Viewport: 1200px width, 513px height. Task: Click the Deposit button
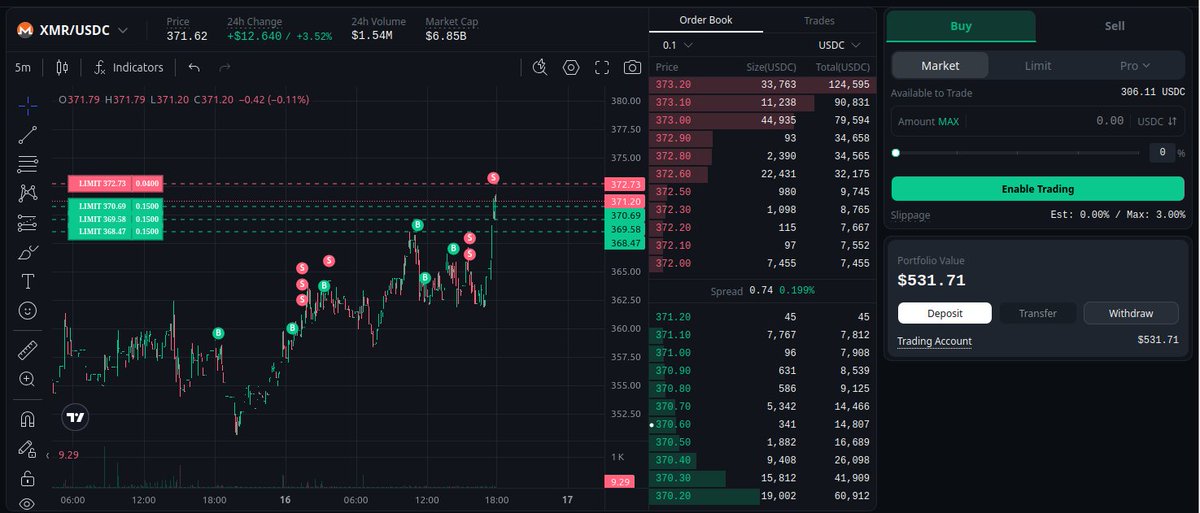click(x=945, y=313)
